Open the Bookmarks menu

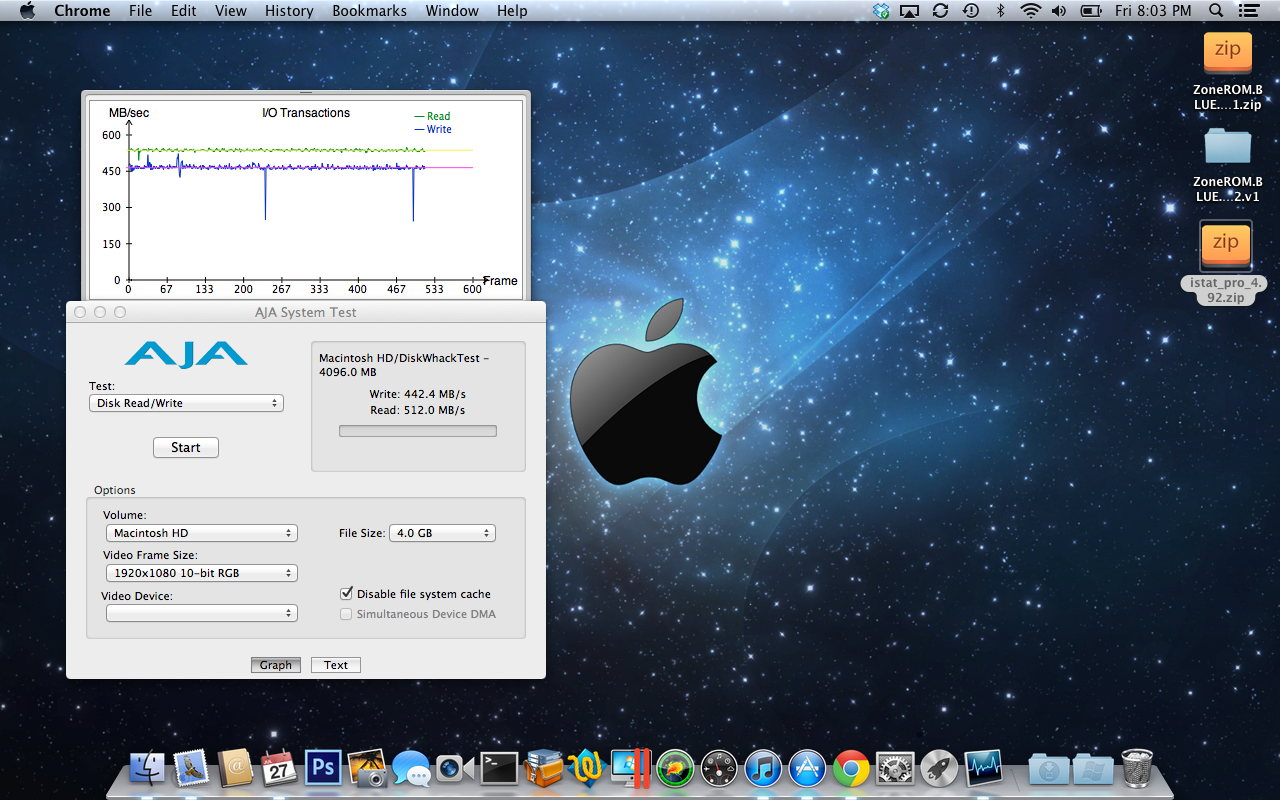click(369, 11)
